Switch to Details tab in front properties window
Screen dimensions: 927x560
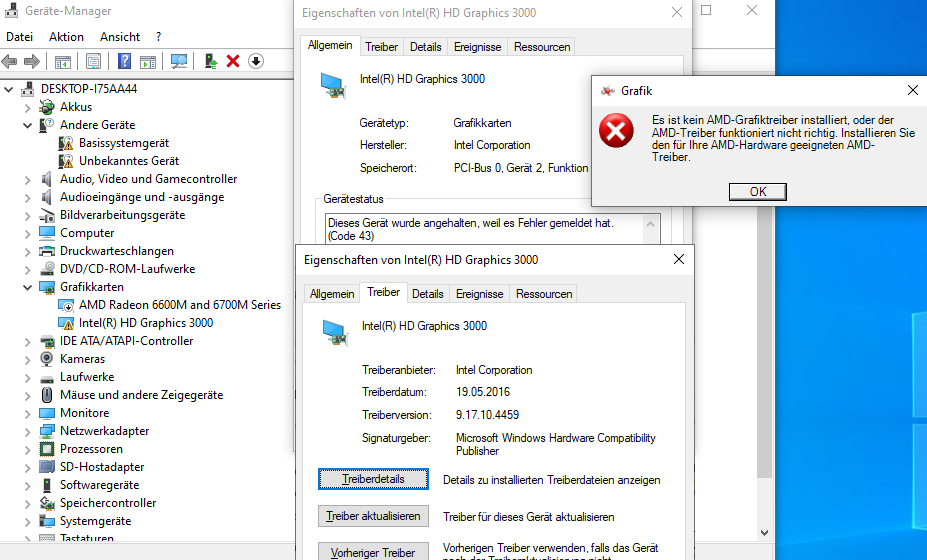(x=427, y=294)
